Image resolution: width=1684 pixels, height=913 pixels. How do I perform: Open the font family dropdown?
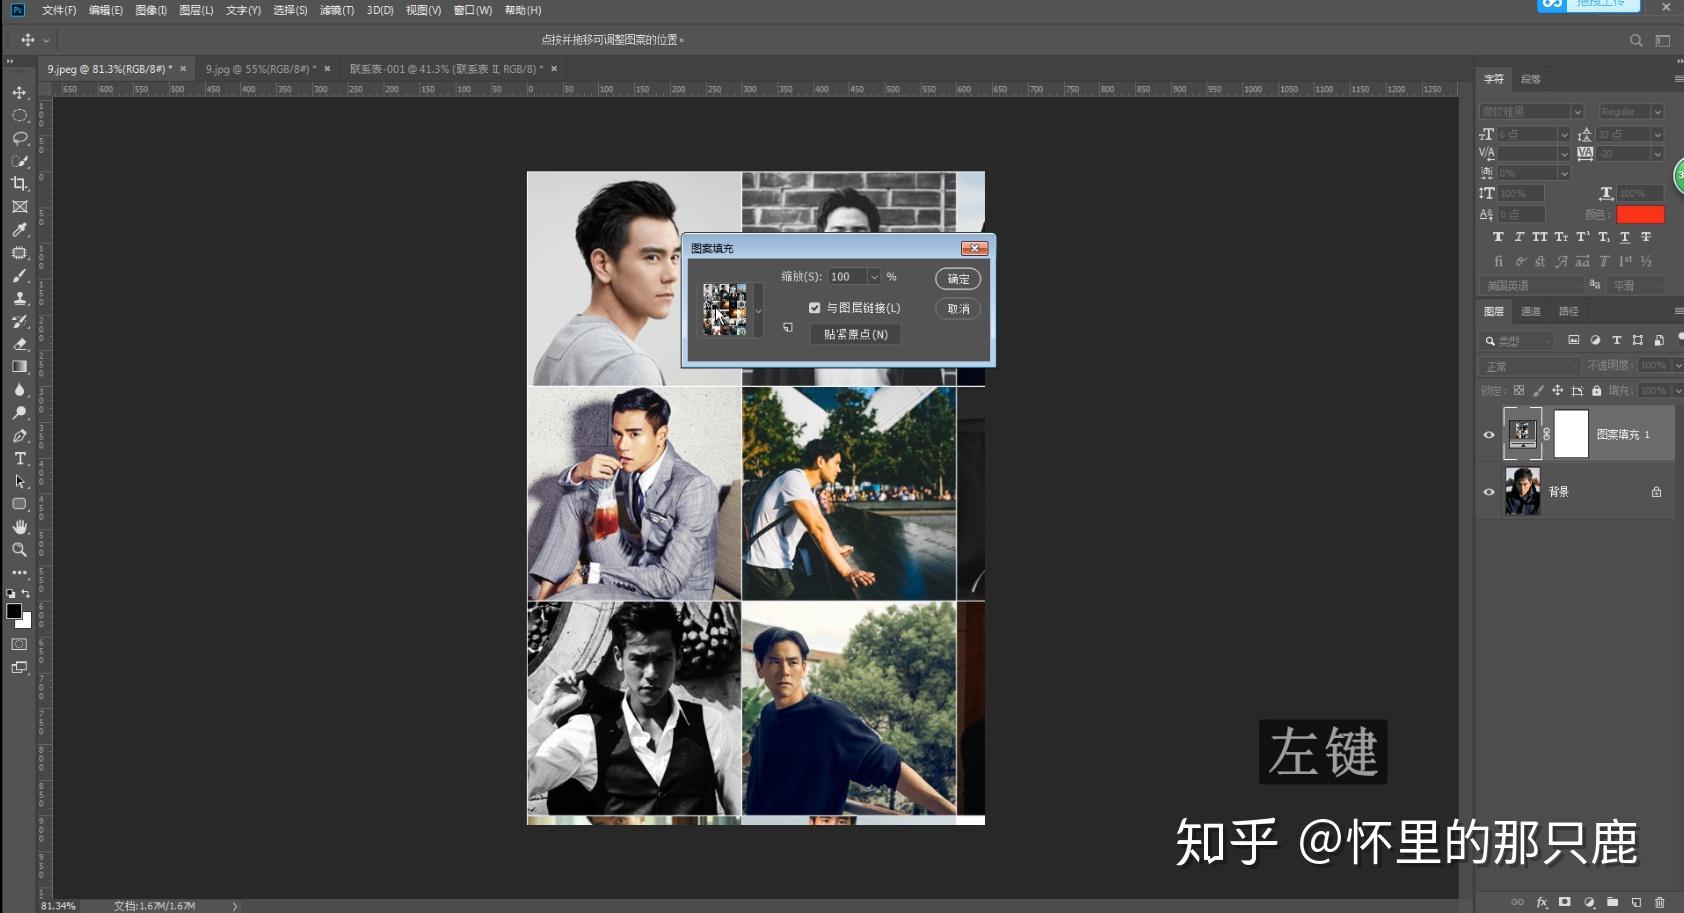click(1577, 112)
